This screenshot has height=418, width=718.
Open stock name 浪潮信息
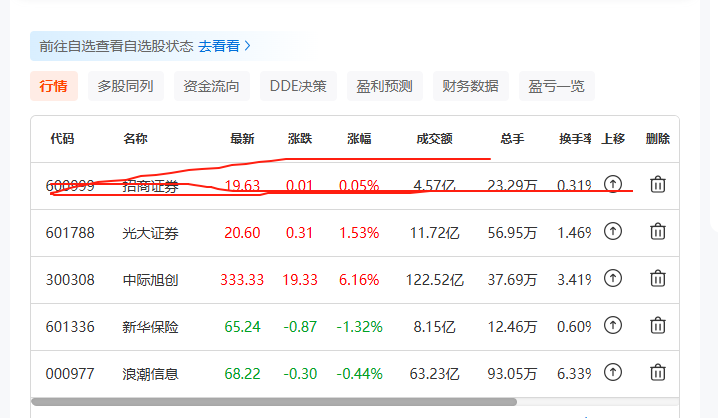pos(150,374)
